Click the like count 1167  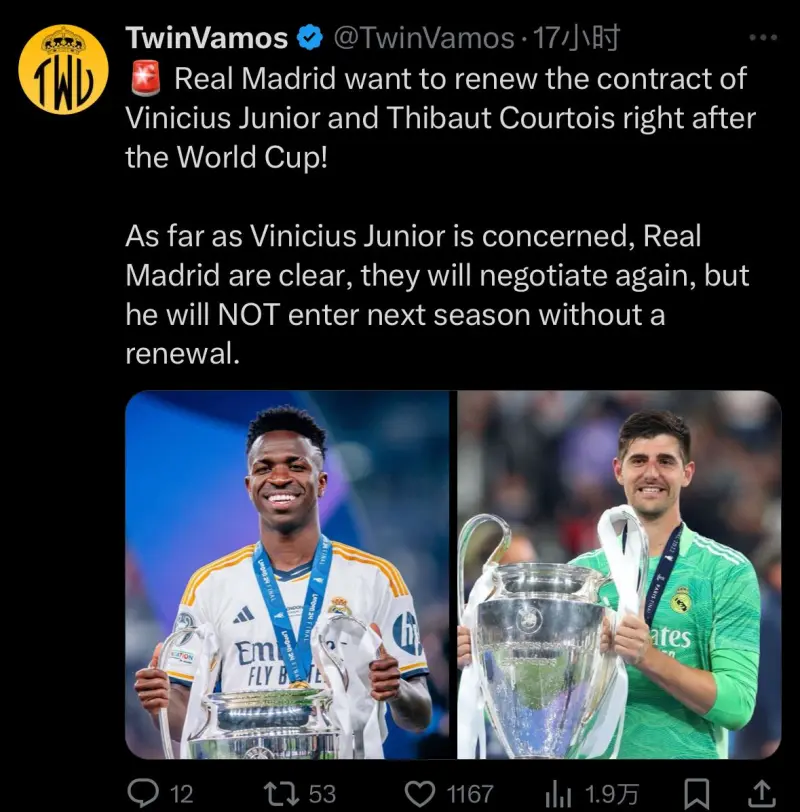click(x=470, y=794)
